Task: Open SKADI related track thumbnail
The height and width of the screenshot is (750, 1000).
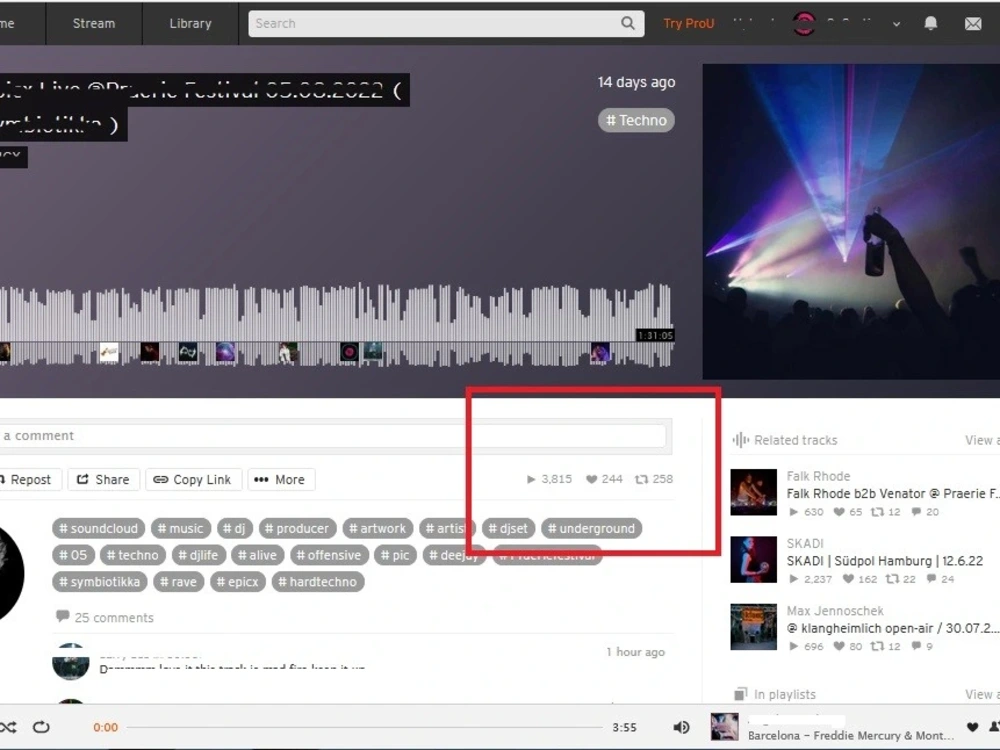Action: point(753,559)
